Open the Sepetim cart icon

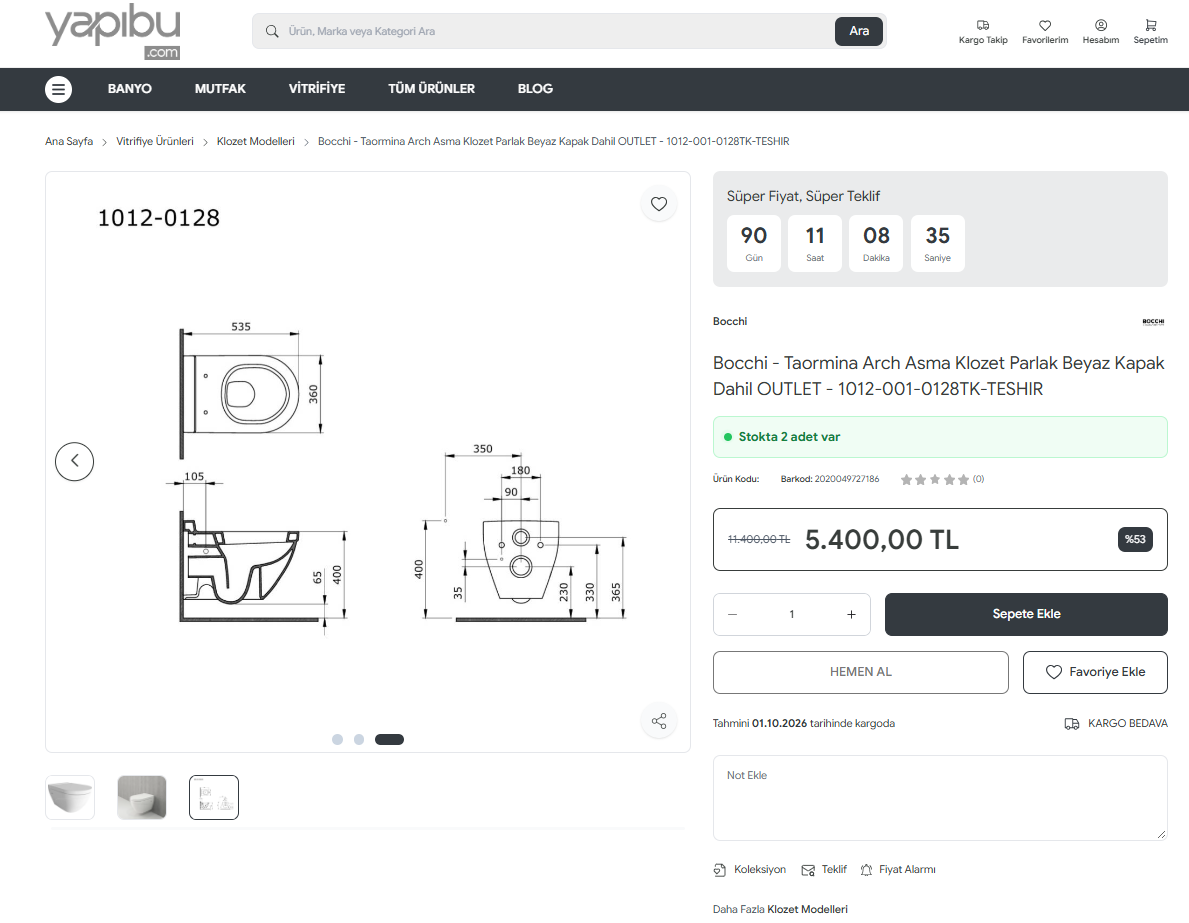point(1150,25)
